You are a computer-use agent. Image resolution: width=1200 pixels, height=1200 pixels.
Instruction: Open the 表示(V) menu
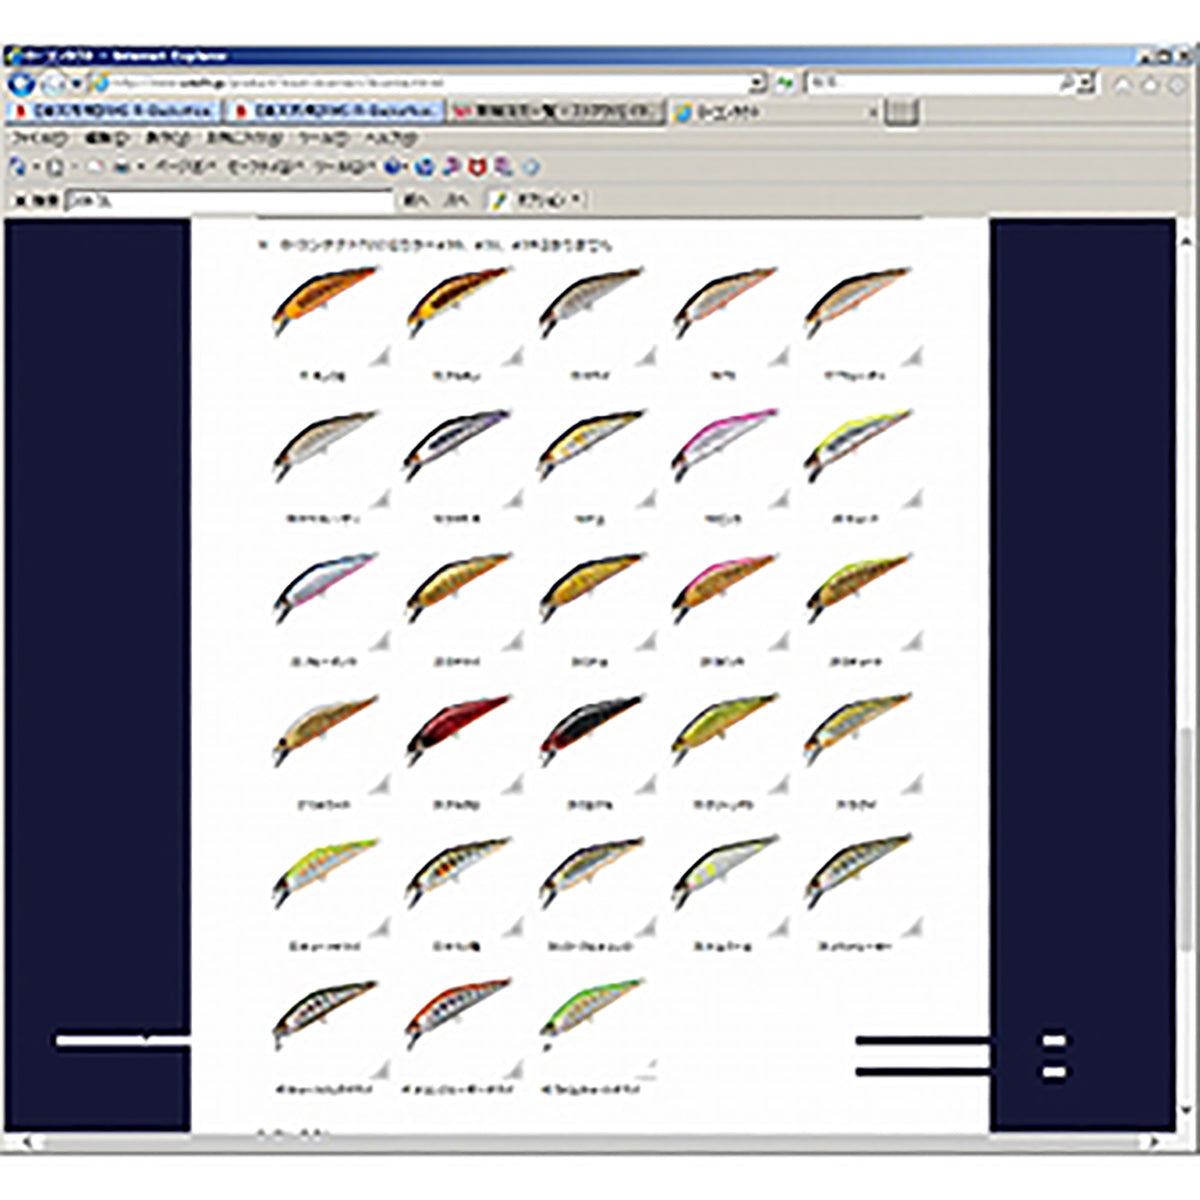tap(167, 139)
